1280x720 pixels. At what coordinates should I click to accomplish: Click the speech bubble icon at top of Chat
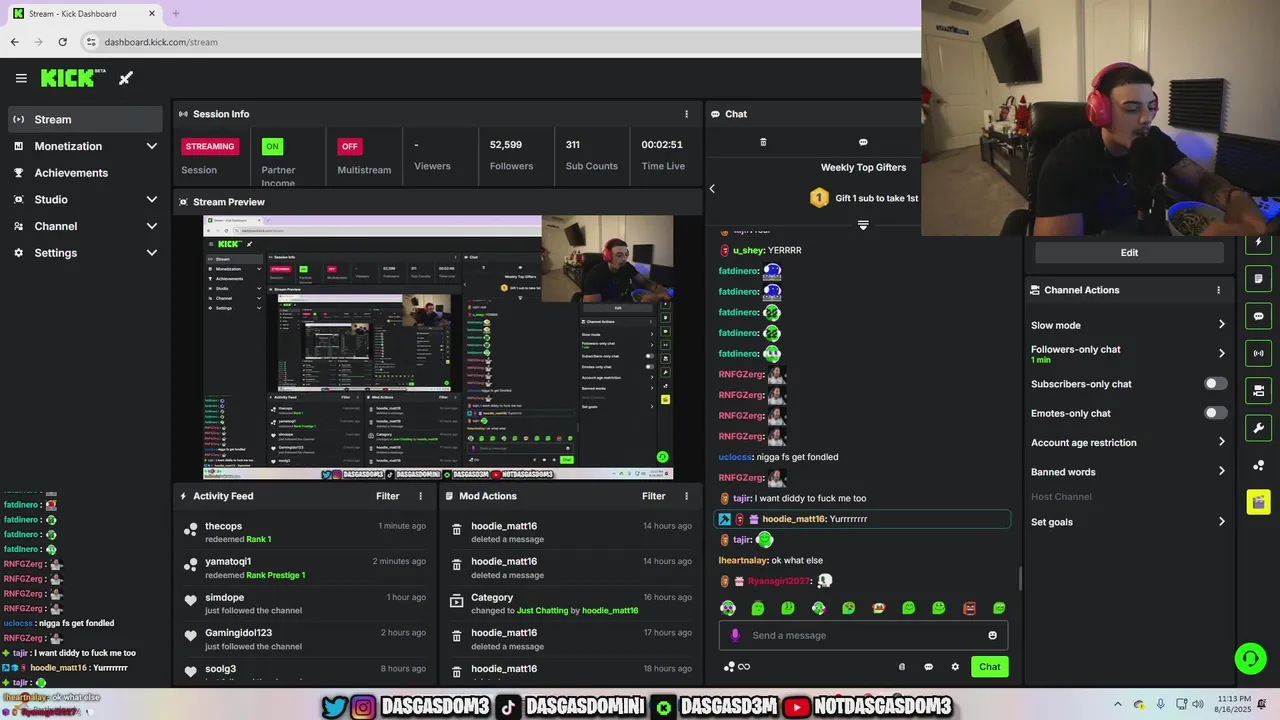(x=863, y=142)
